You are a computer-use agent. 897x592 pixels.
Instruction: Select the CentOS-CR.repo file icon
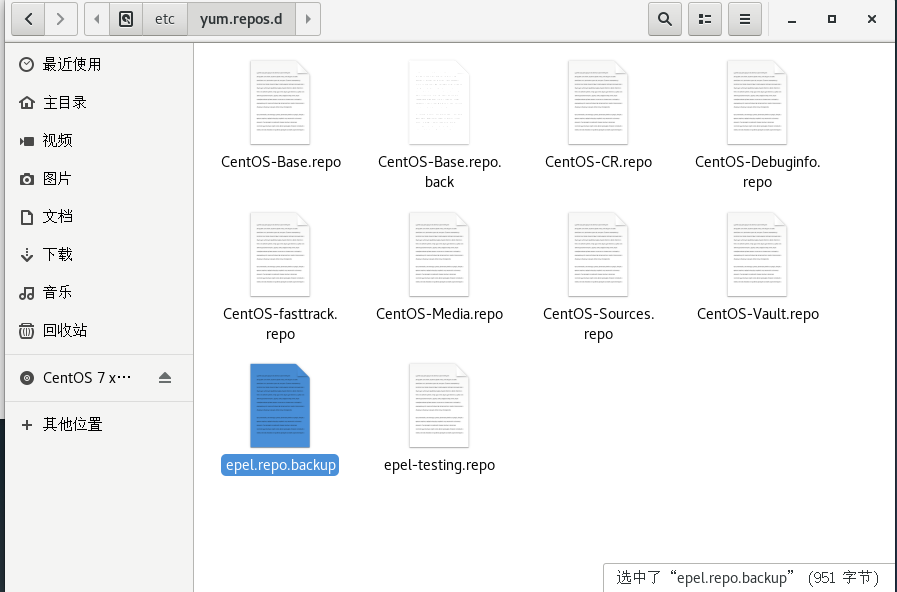598,102
